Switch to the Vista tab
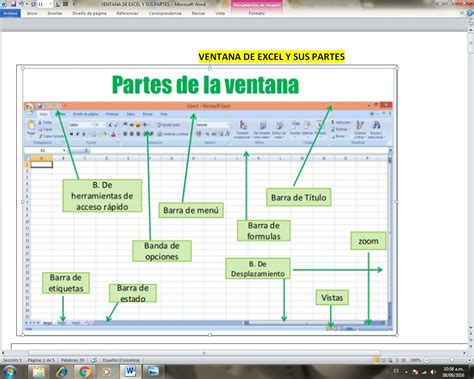Viewport: 474px width, 379px height. tap(220, 13)
